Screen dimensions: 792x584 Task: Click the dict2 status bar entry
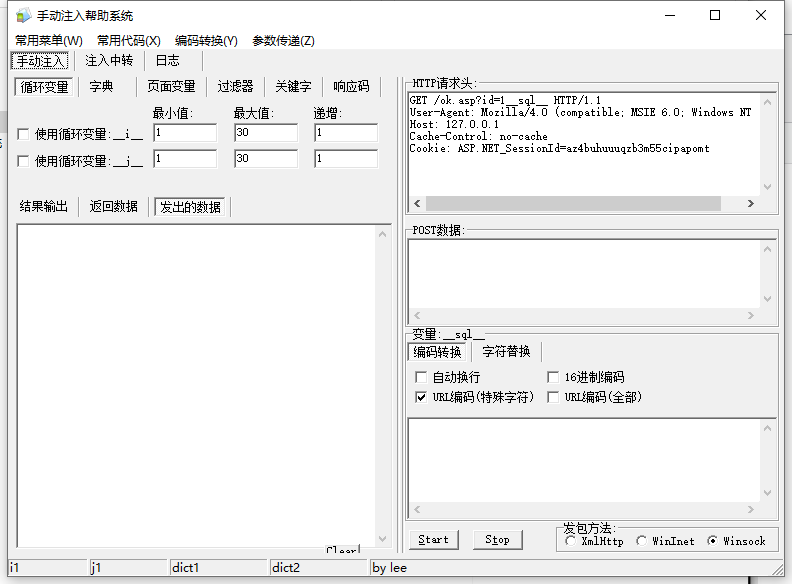318,568
